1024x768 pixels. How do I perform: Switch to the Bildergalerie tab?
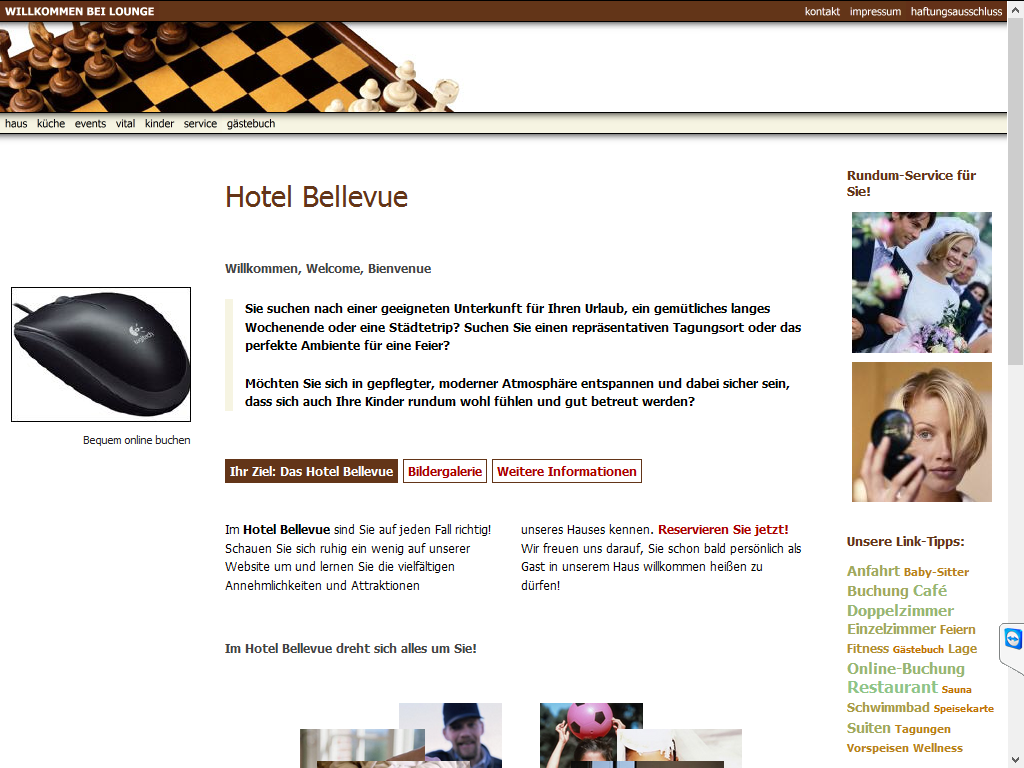pos(445,472)
